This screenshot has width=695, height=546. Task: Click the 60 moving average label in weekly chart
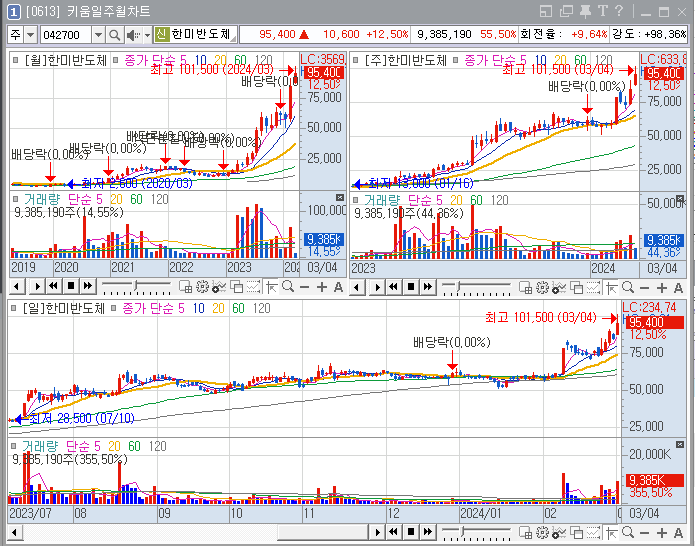tap(581, 60)
